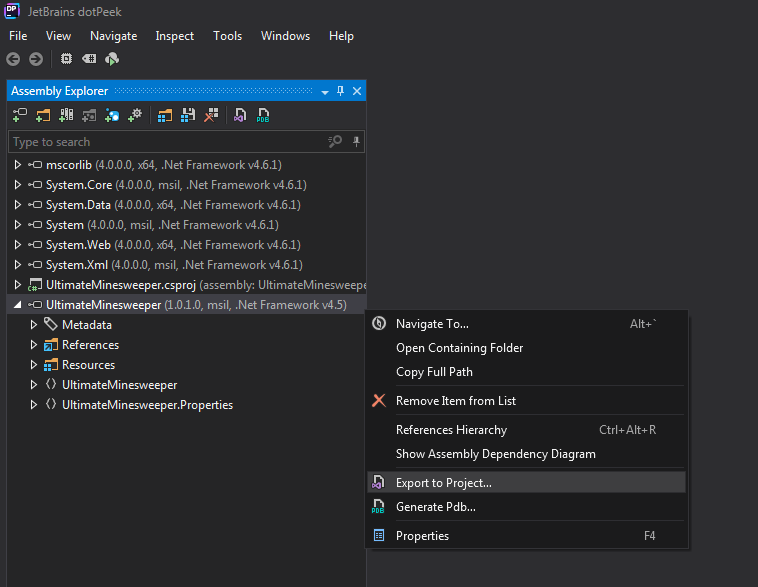Click the Explore Running Processes gear icon

135,115
